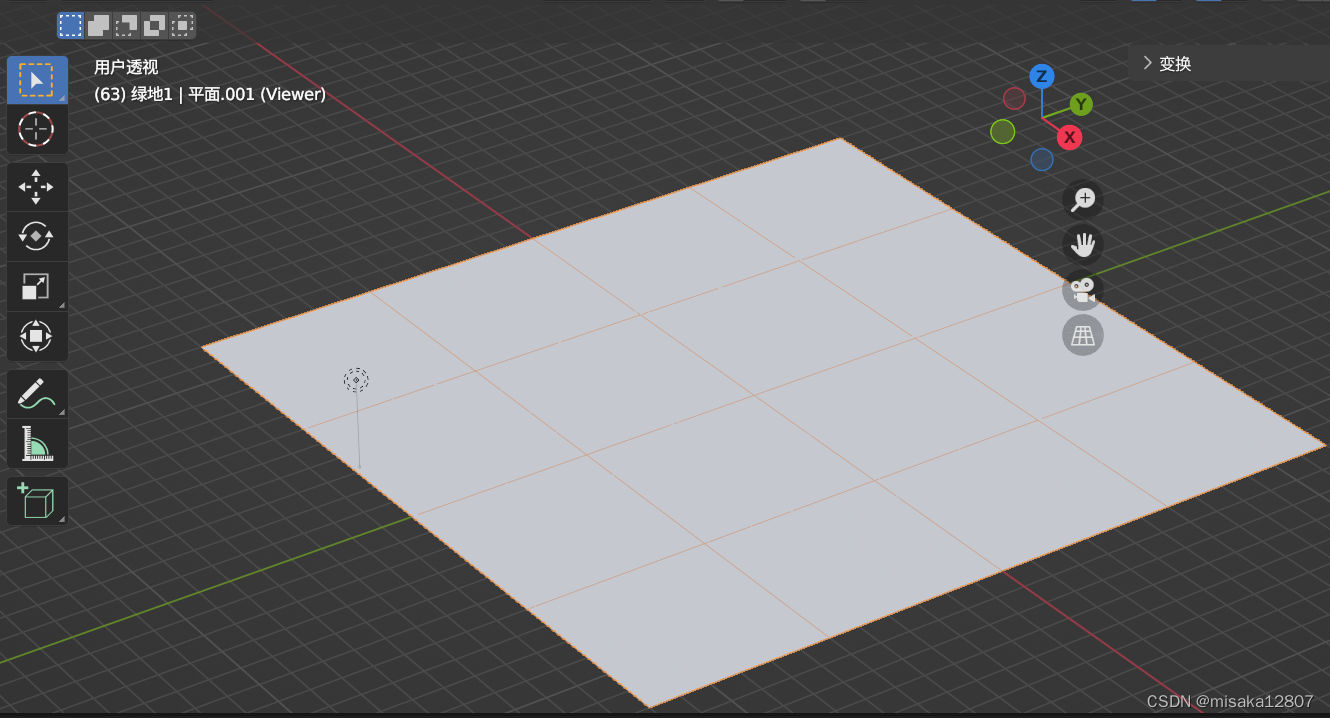Click the 3D cursor on the plane
Screen dimensions: 1330x718
tap(356, 380)
